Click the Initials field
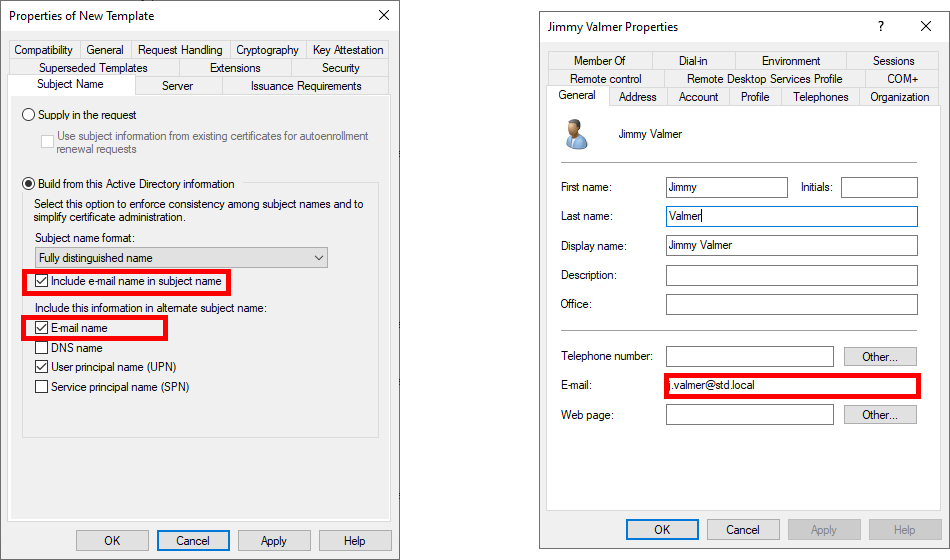This screenshot has width=950, height=560. [879, 187]
